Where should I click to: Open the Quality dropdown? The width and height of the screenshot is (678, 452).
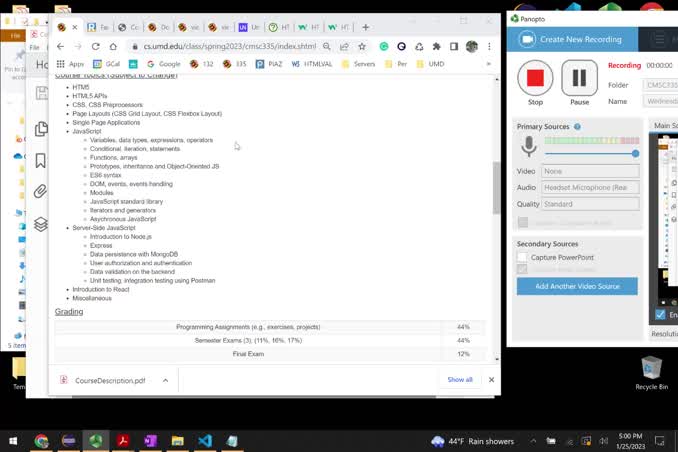coord(590,204)
